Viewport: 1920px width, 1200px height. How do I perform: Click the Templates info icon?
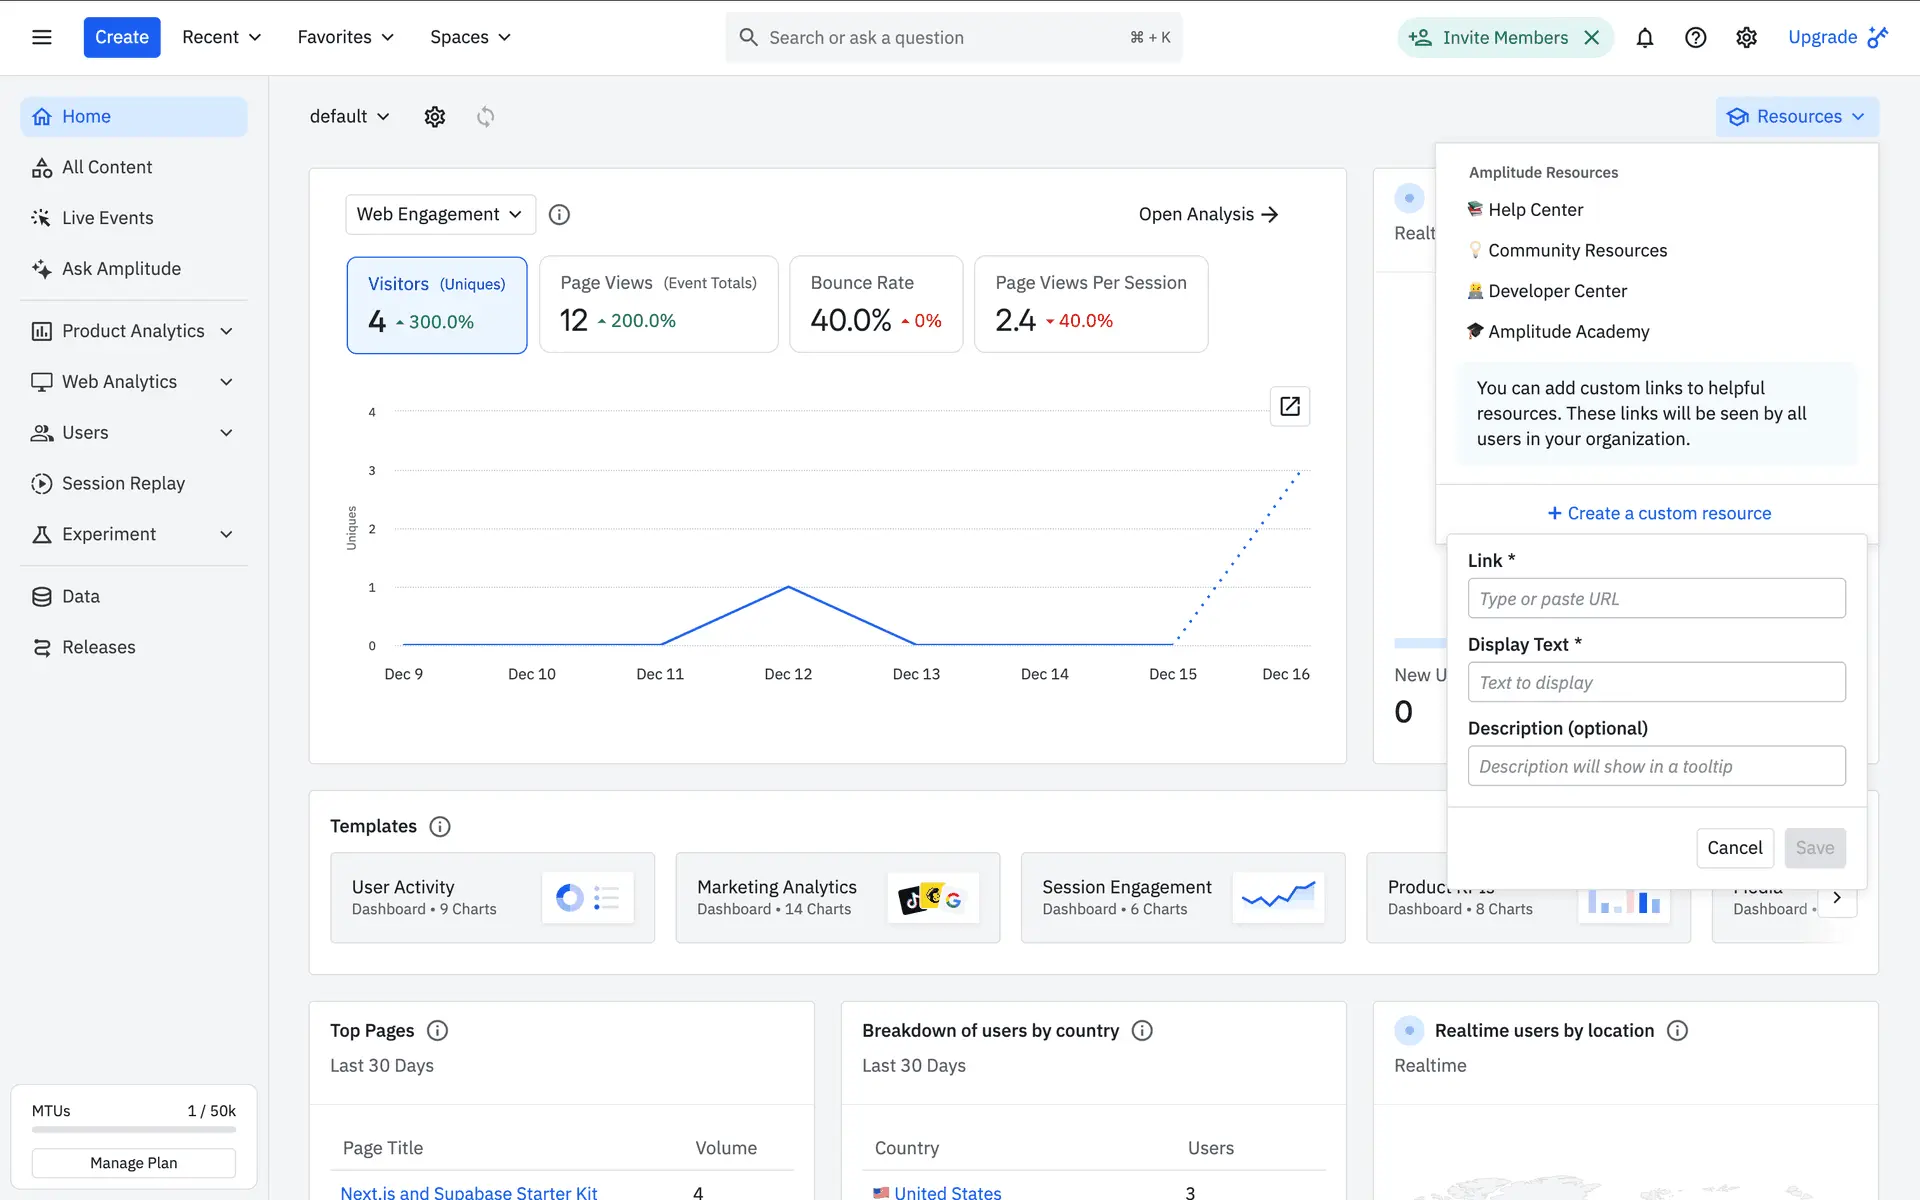[x=439, y=826]
